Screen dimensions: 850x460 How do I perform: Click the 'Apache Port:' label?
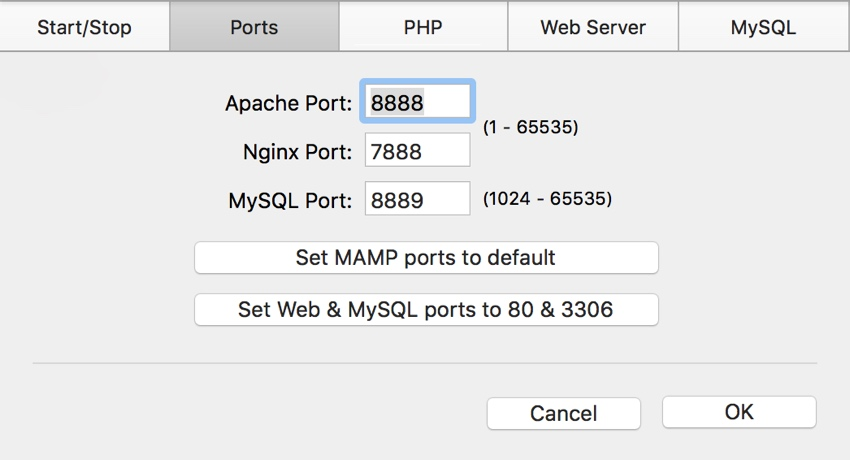[x=288, y=103]
